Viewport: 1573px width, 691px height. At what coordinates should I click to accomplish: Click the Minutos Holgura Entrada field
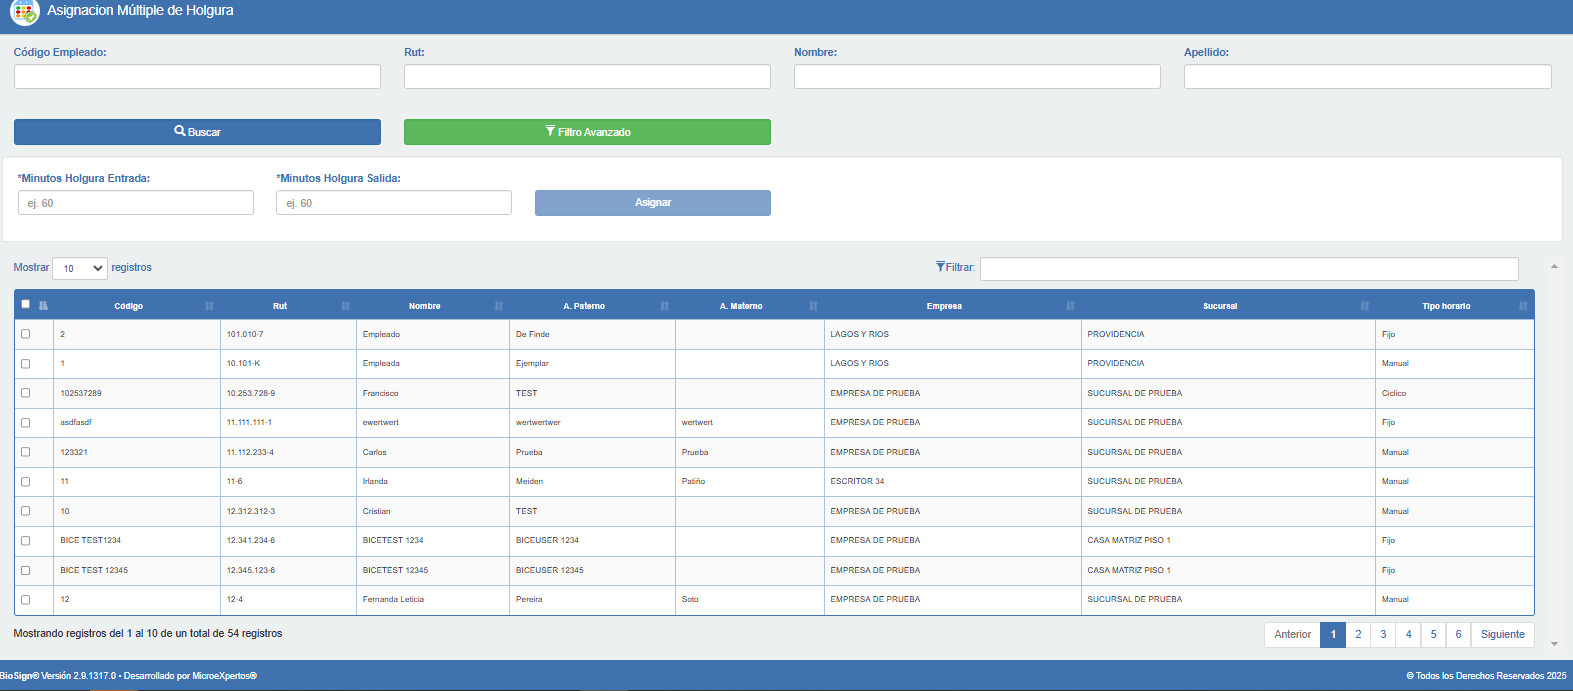coord(136,203)
